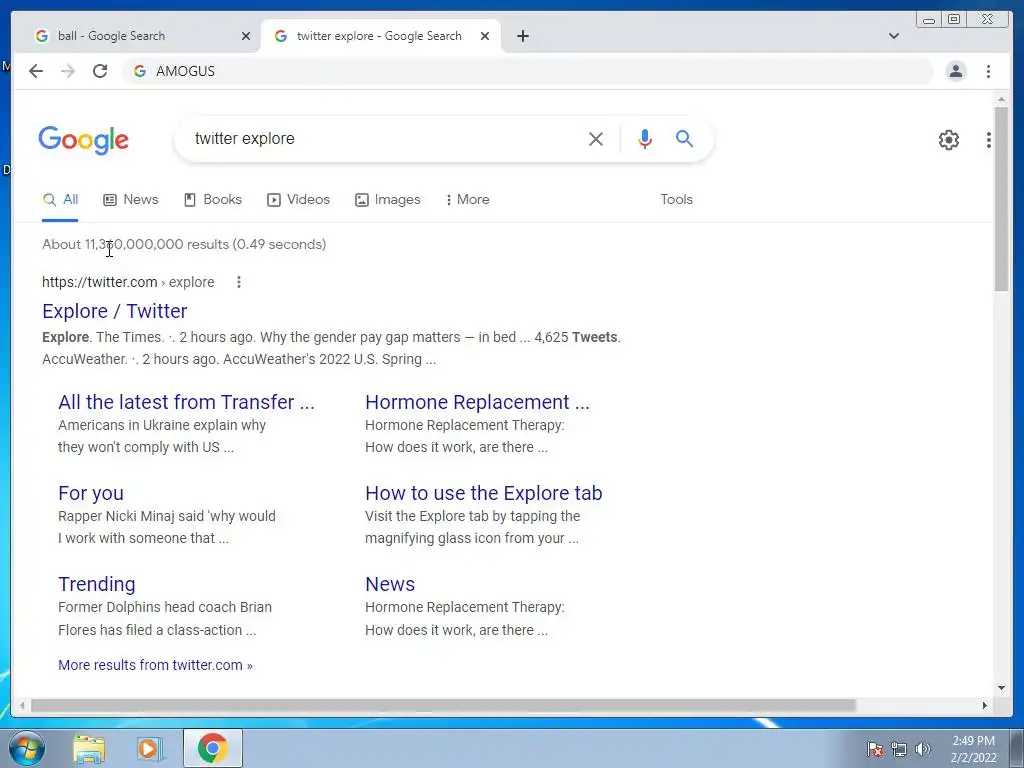Click the horizontal scrollbar left arrow
Viewport: 1024px width, 768px height.
22,705
